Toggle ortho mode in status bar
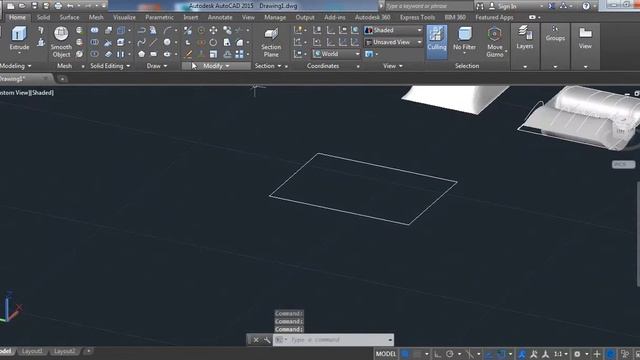Image resolution: width=640 pixels, height=360 pixels. [438, 354]
